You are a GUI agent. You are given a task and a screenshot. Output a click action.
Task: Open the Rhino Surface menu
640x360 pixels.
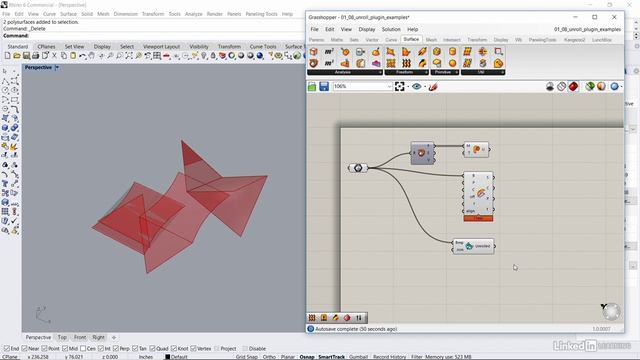68,14
